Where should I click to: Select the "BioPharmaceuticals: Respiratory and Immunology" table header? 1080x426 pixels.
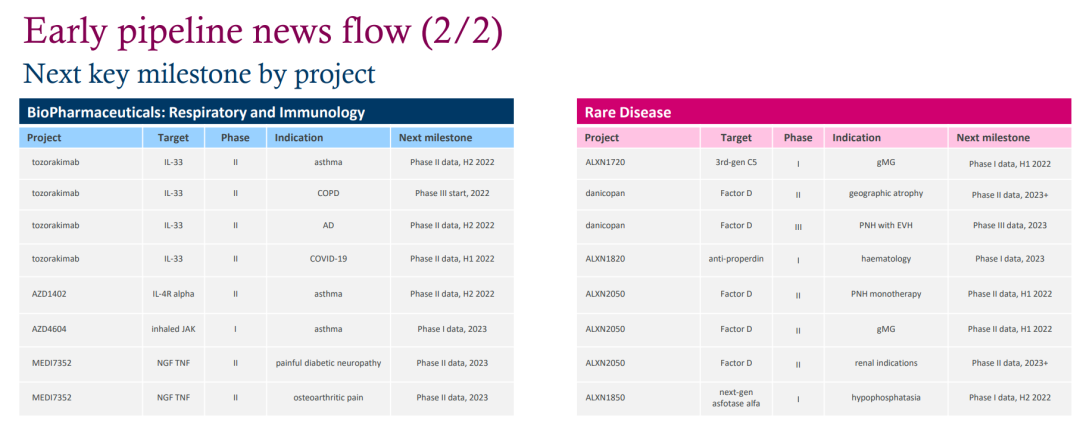coord(266,112)
